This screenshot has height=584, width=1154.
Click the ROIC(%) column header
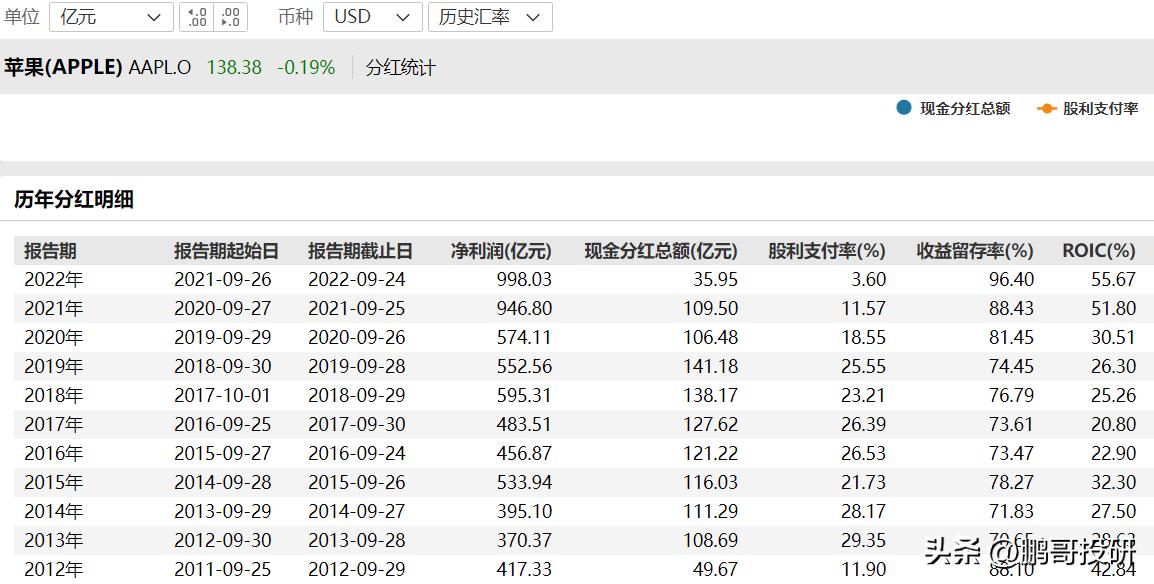[1098, 251]
